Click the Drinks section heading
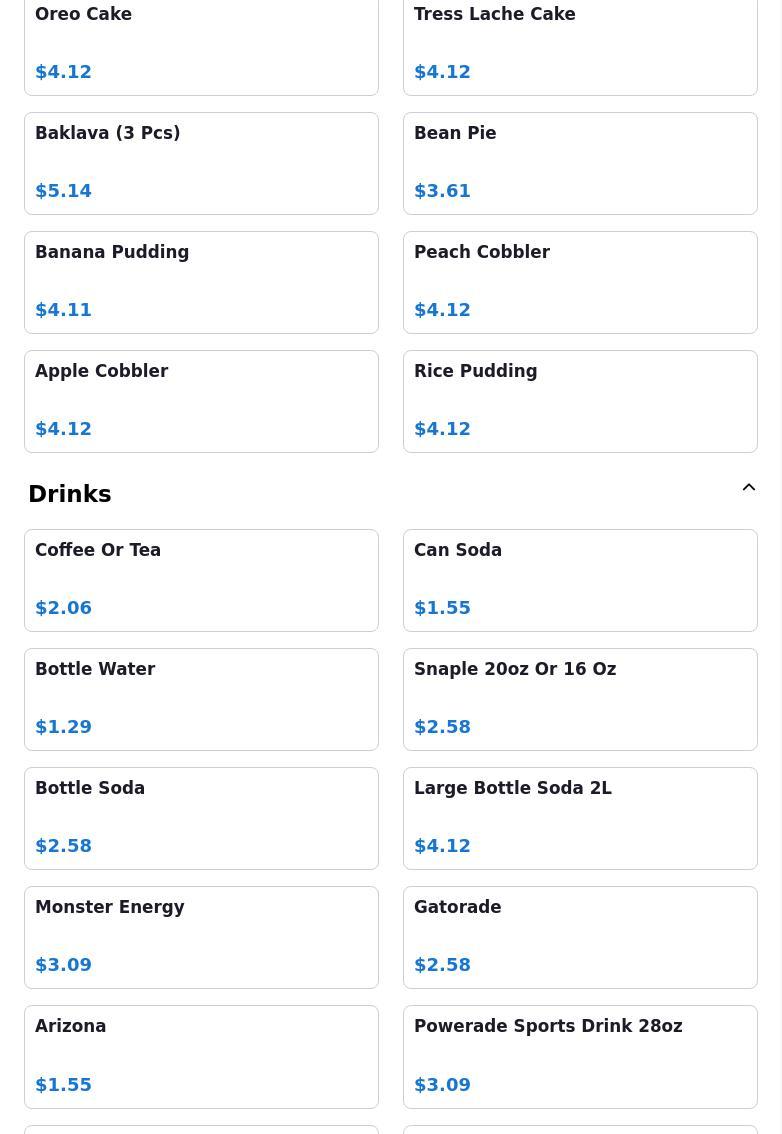This screenshot has width=782, height=1134. (x=70, y=494)
